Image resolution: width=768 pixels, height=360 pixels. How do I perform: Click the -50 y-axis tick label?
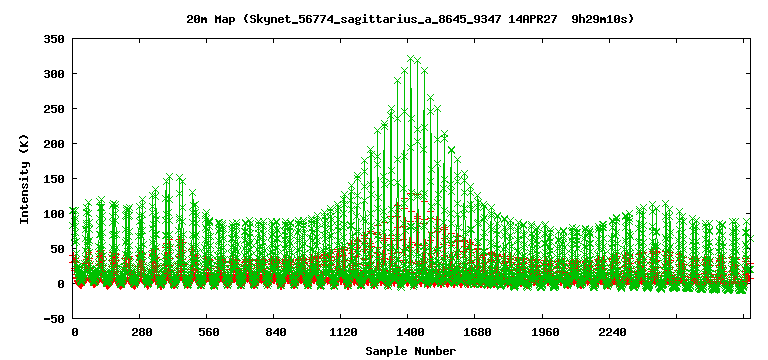[55, 319]
